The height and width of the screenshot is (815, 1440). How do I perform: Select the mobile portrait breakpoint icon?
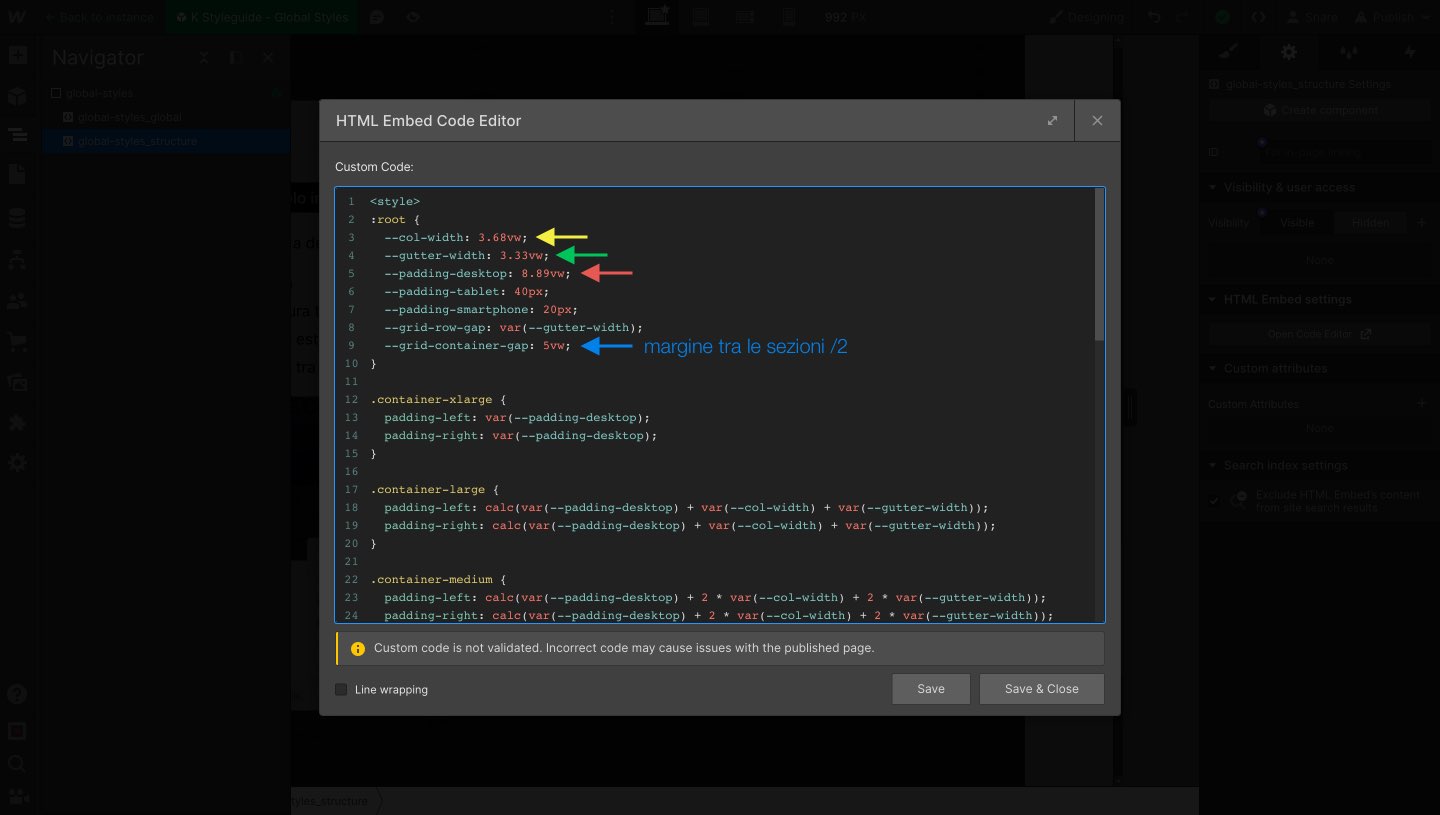coord(789,17)
